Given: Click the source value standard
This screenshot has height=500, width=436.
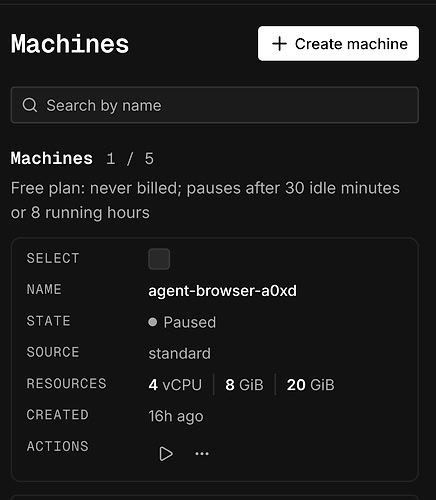Looking at the screenshot, I should (x=179, y=353).
